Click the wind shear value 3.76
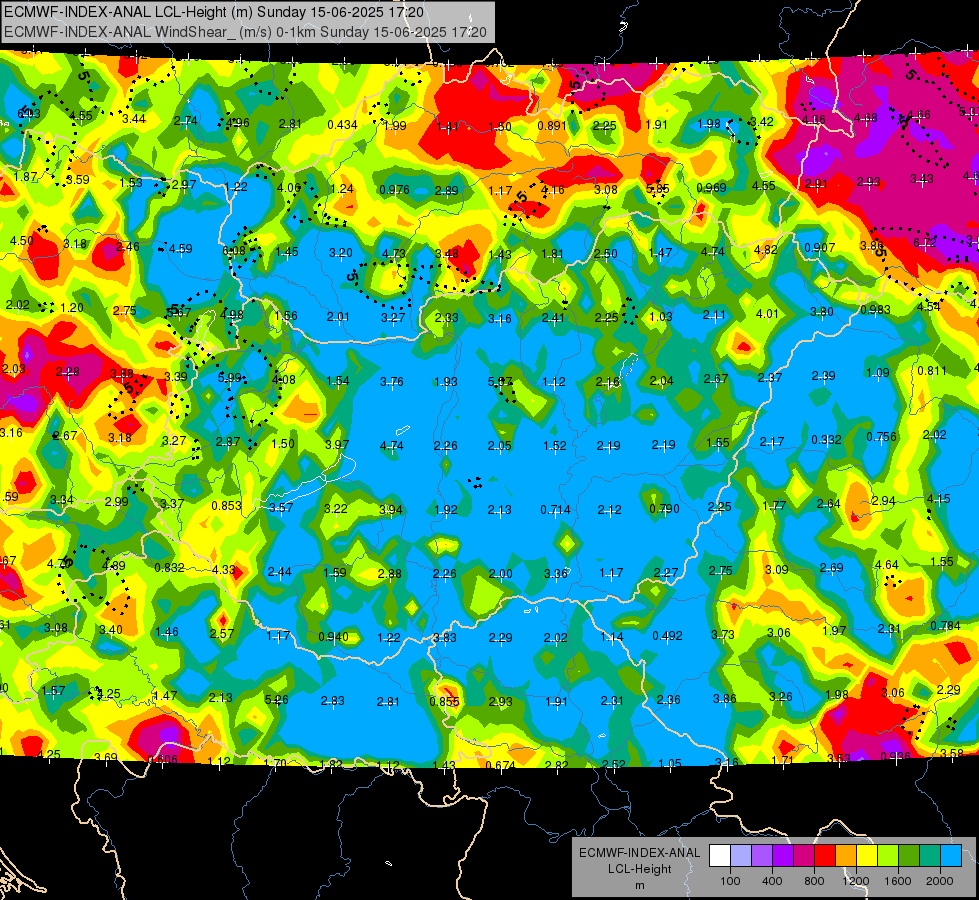 391,381
